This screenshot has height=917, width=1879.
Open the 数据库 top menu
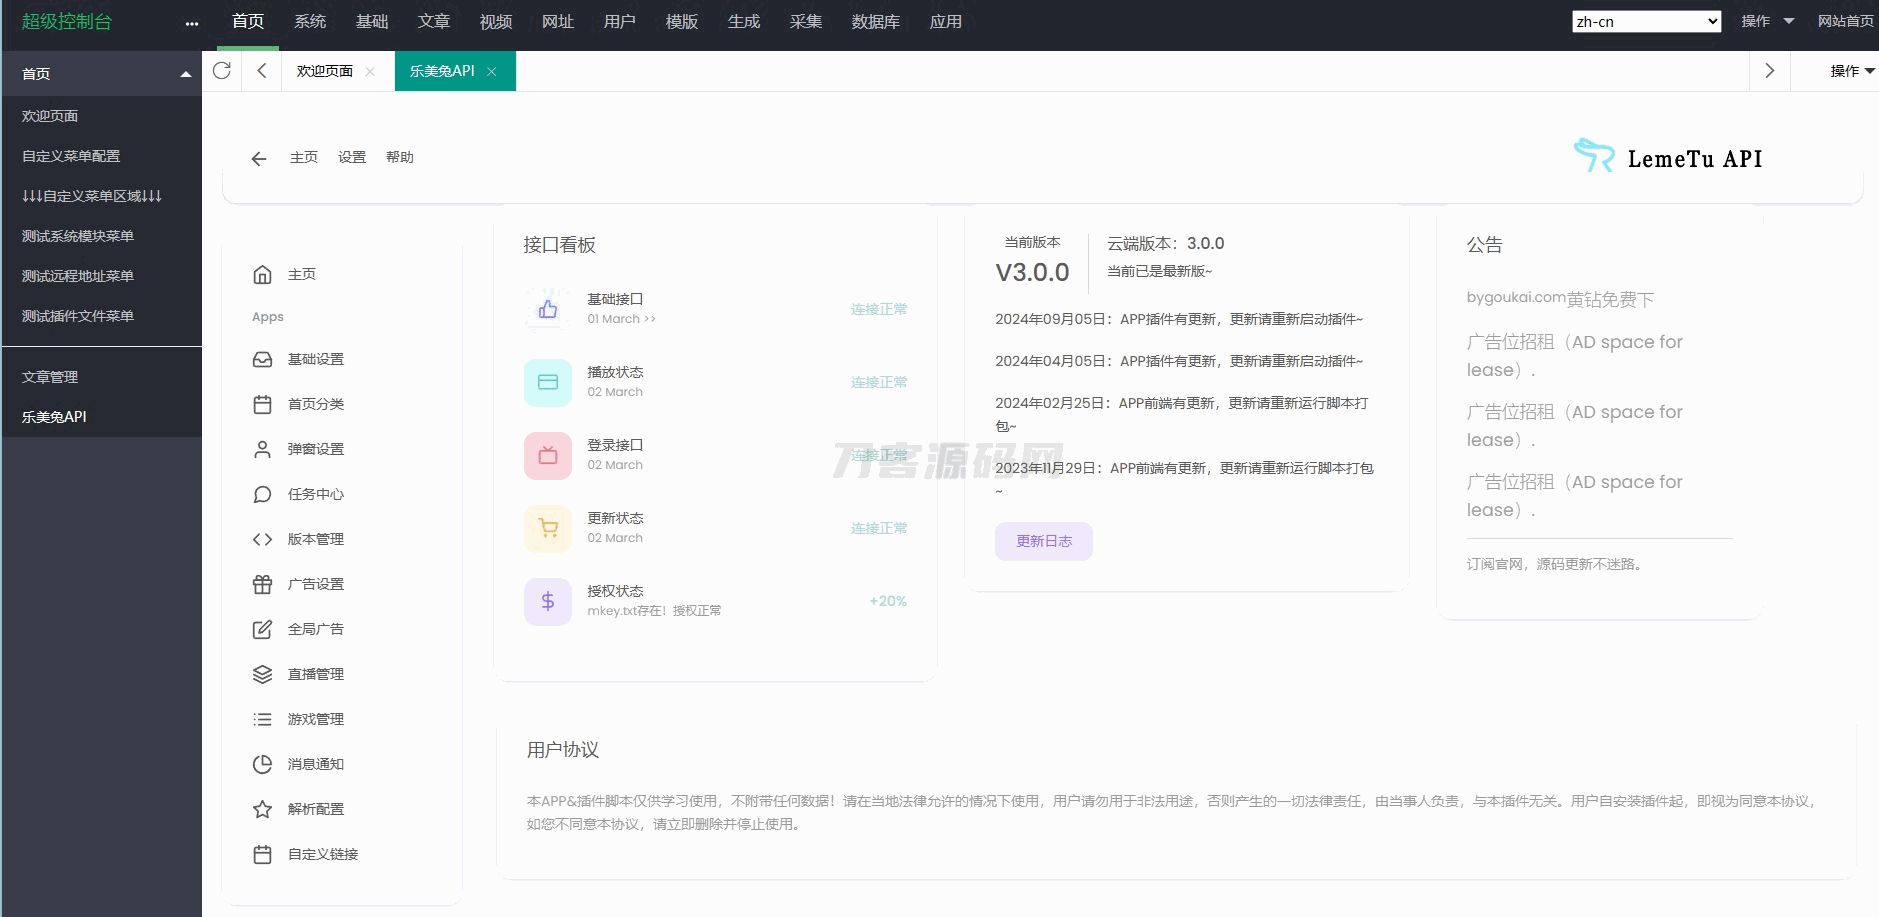(875, 22)
